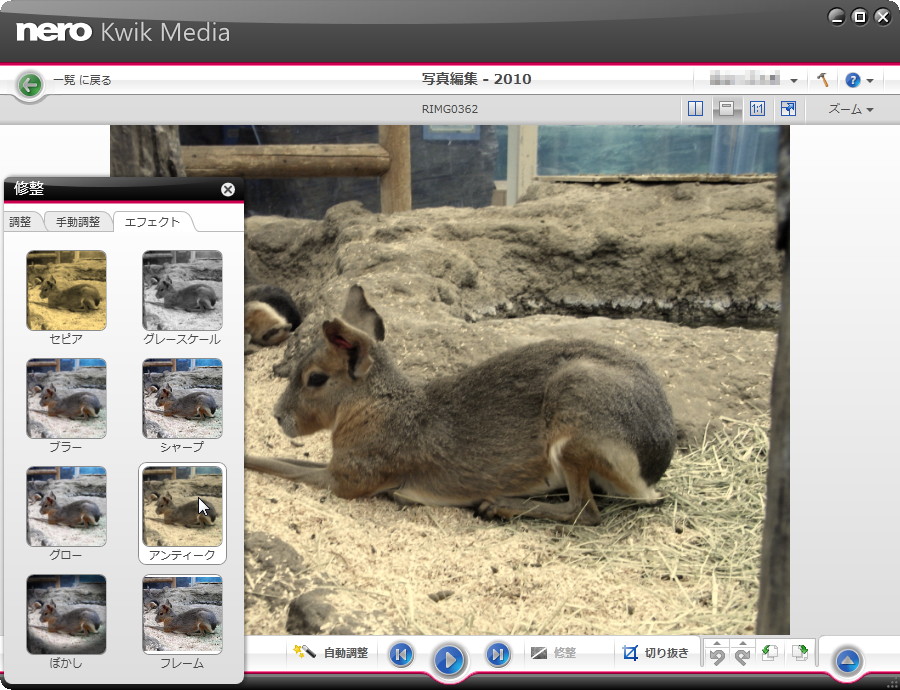Image resolution: width=900 pixels, height=690 pixels.
Task: Show the image at 1:1 actual size
Action: point(757,109)
